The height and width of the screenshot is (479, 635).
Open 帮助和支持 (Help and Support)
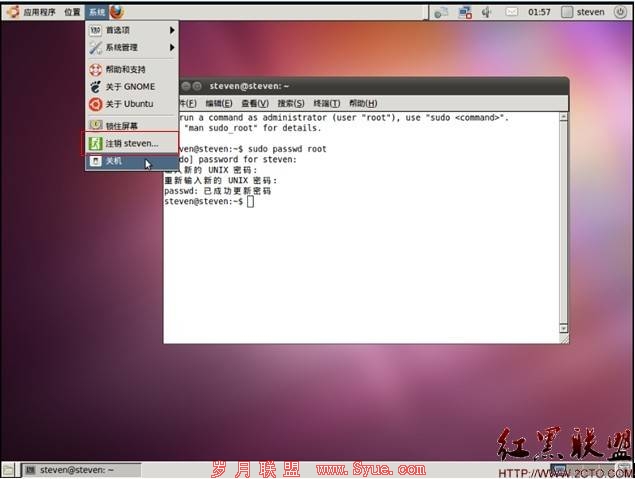132,70
